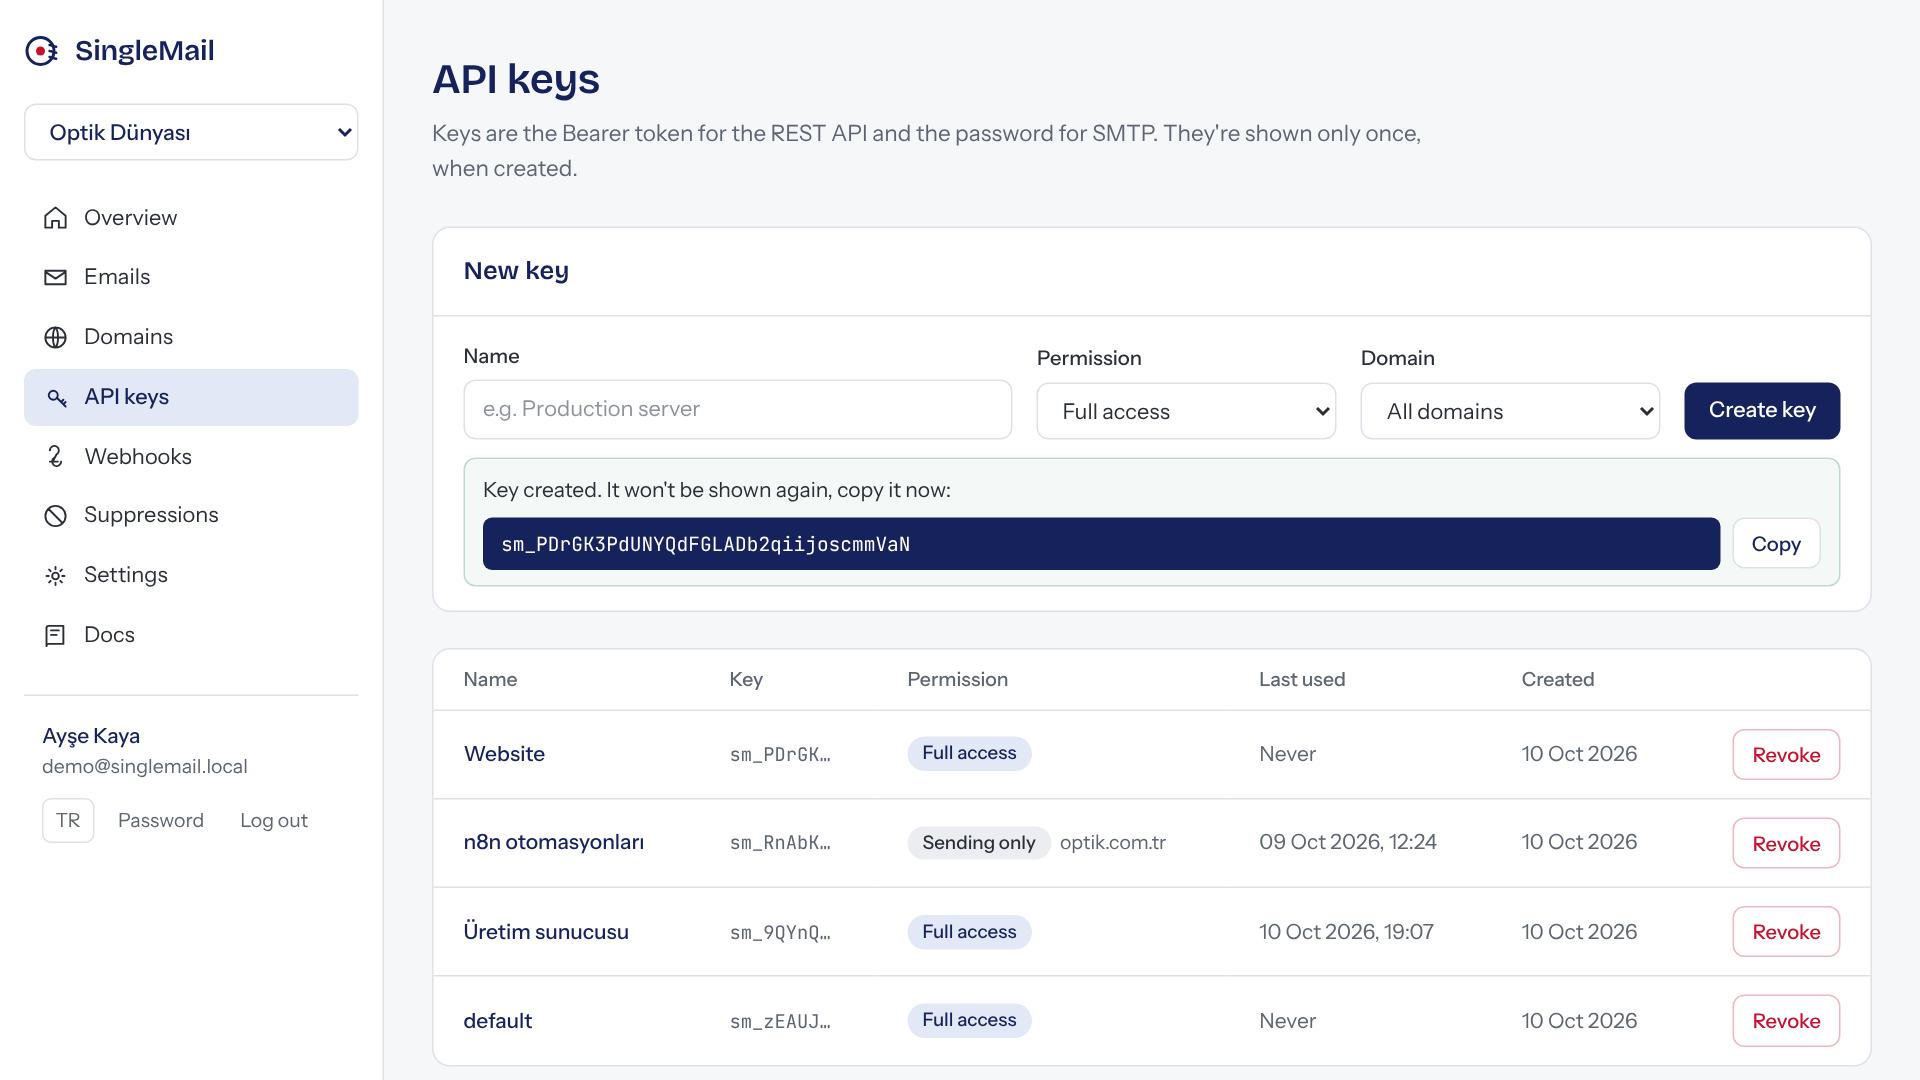Click the Domains globe icon
This screenshot has width=1920, height=1080.
(x=55, y=337)
